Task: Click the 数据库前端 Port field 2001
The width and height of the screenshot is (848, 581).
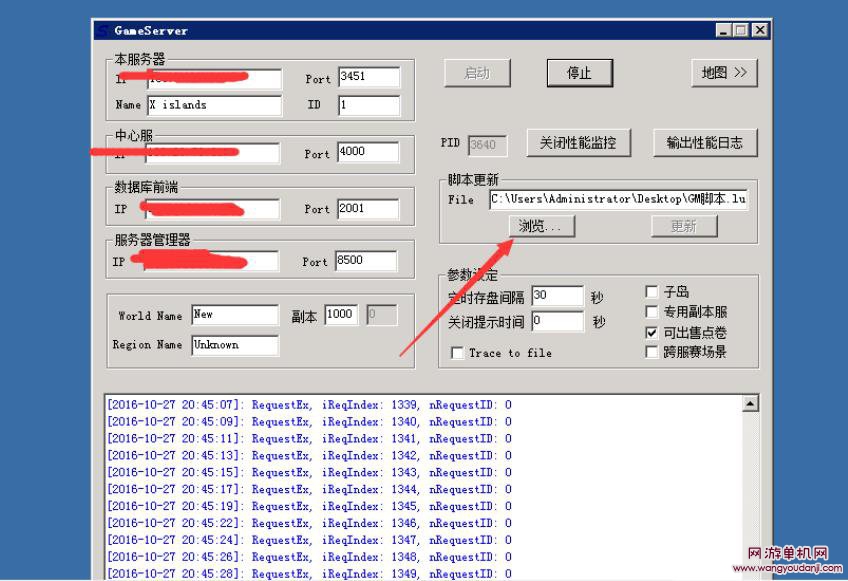Action: coord(368,209)
